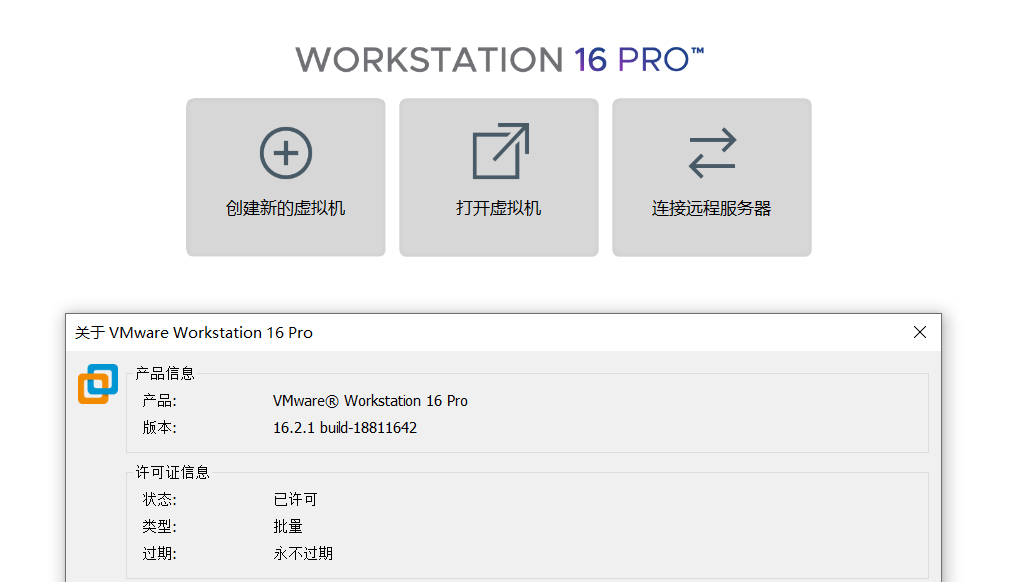
Task: Click the remote server double-arrow icon
Action: pos(712,153)
